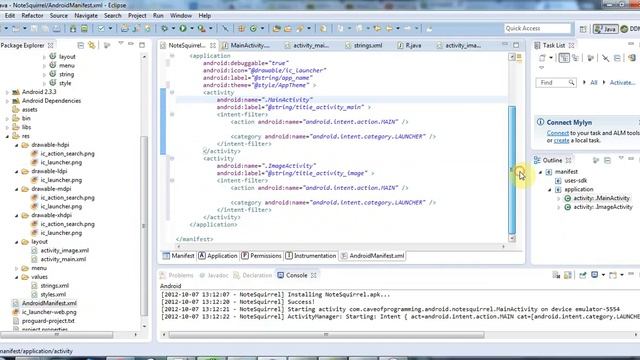
Task: Toggle Link with Editor in Package Explorer
Action: pos(92,45)
